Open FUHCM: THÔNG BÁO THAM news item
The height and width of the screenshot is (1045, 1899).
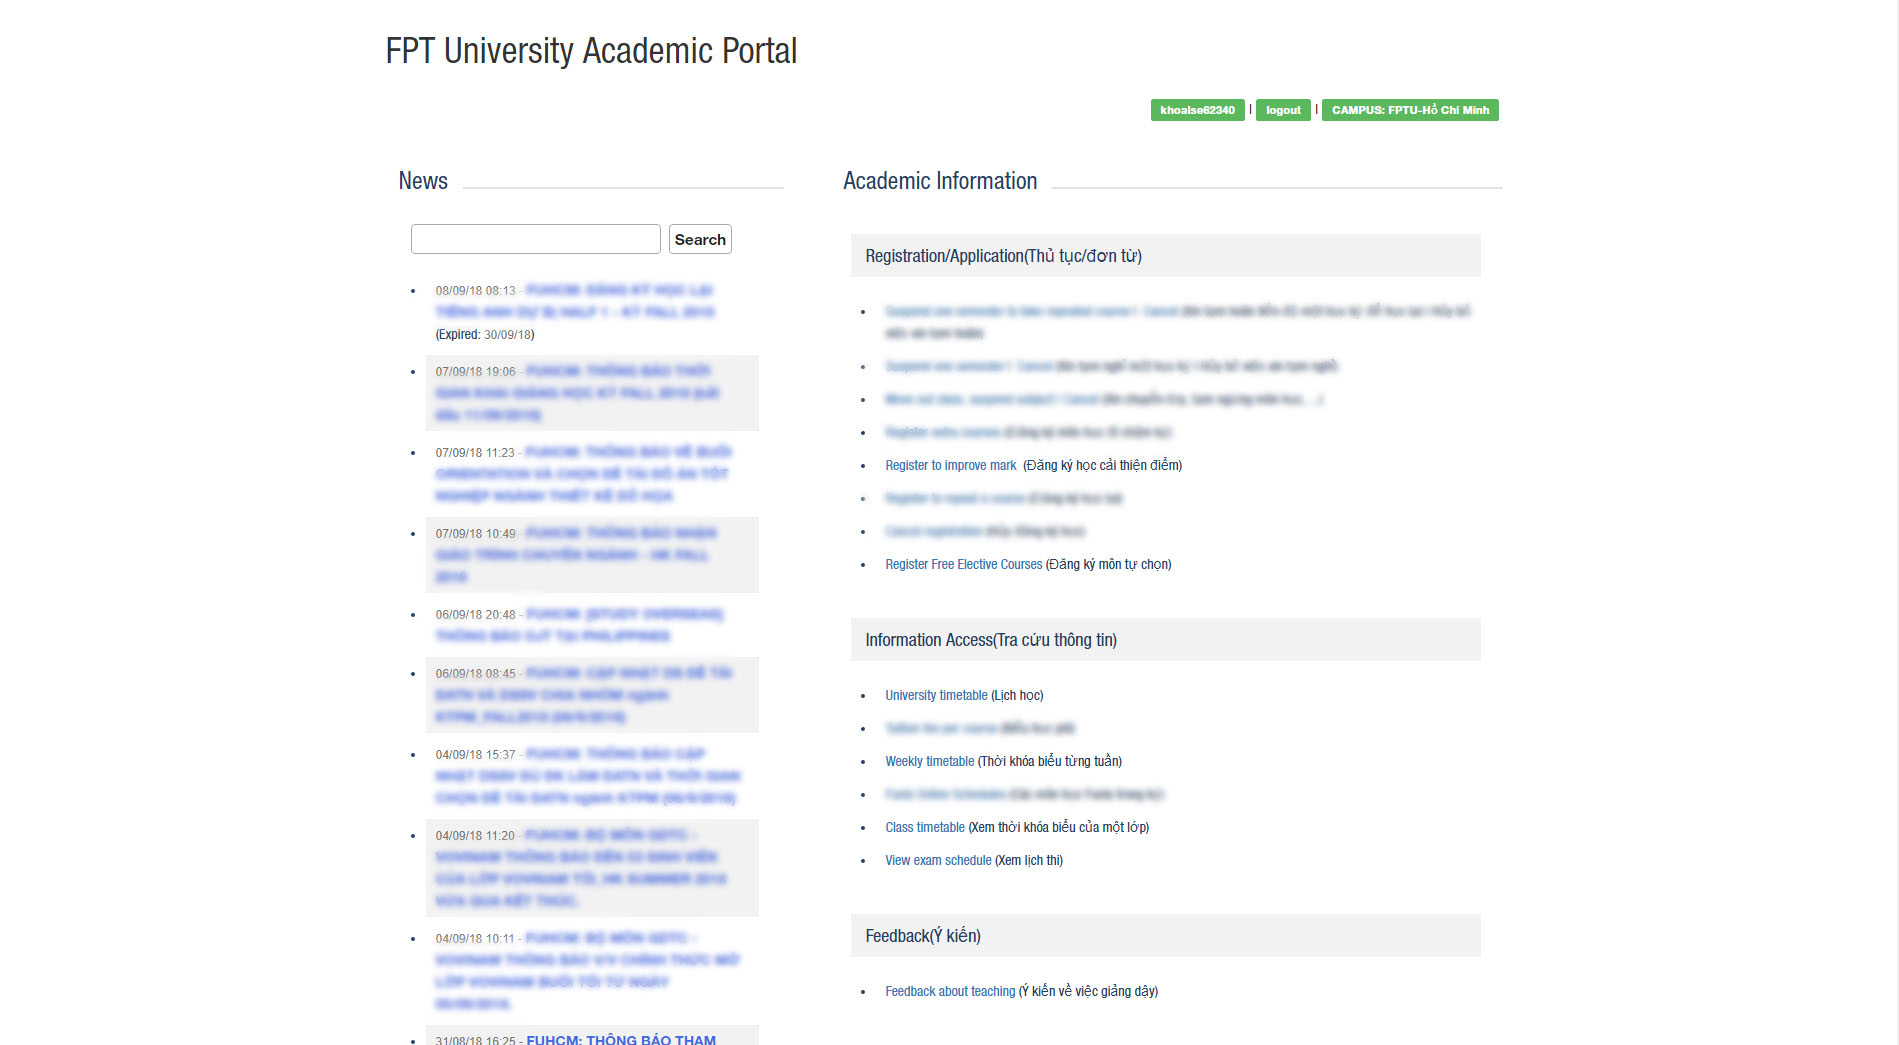point(621,1039)
